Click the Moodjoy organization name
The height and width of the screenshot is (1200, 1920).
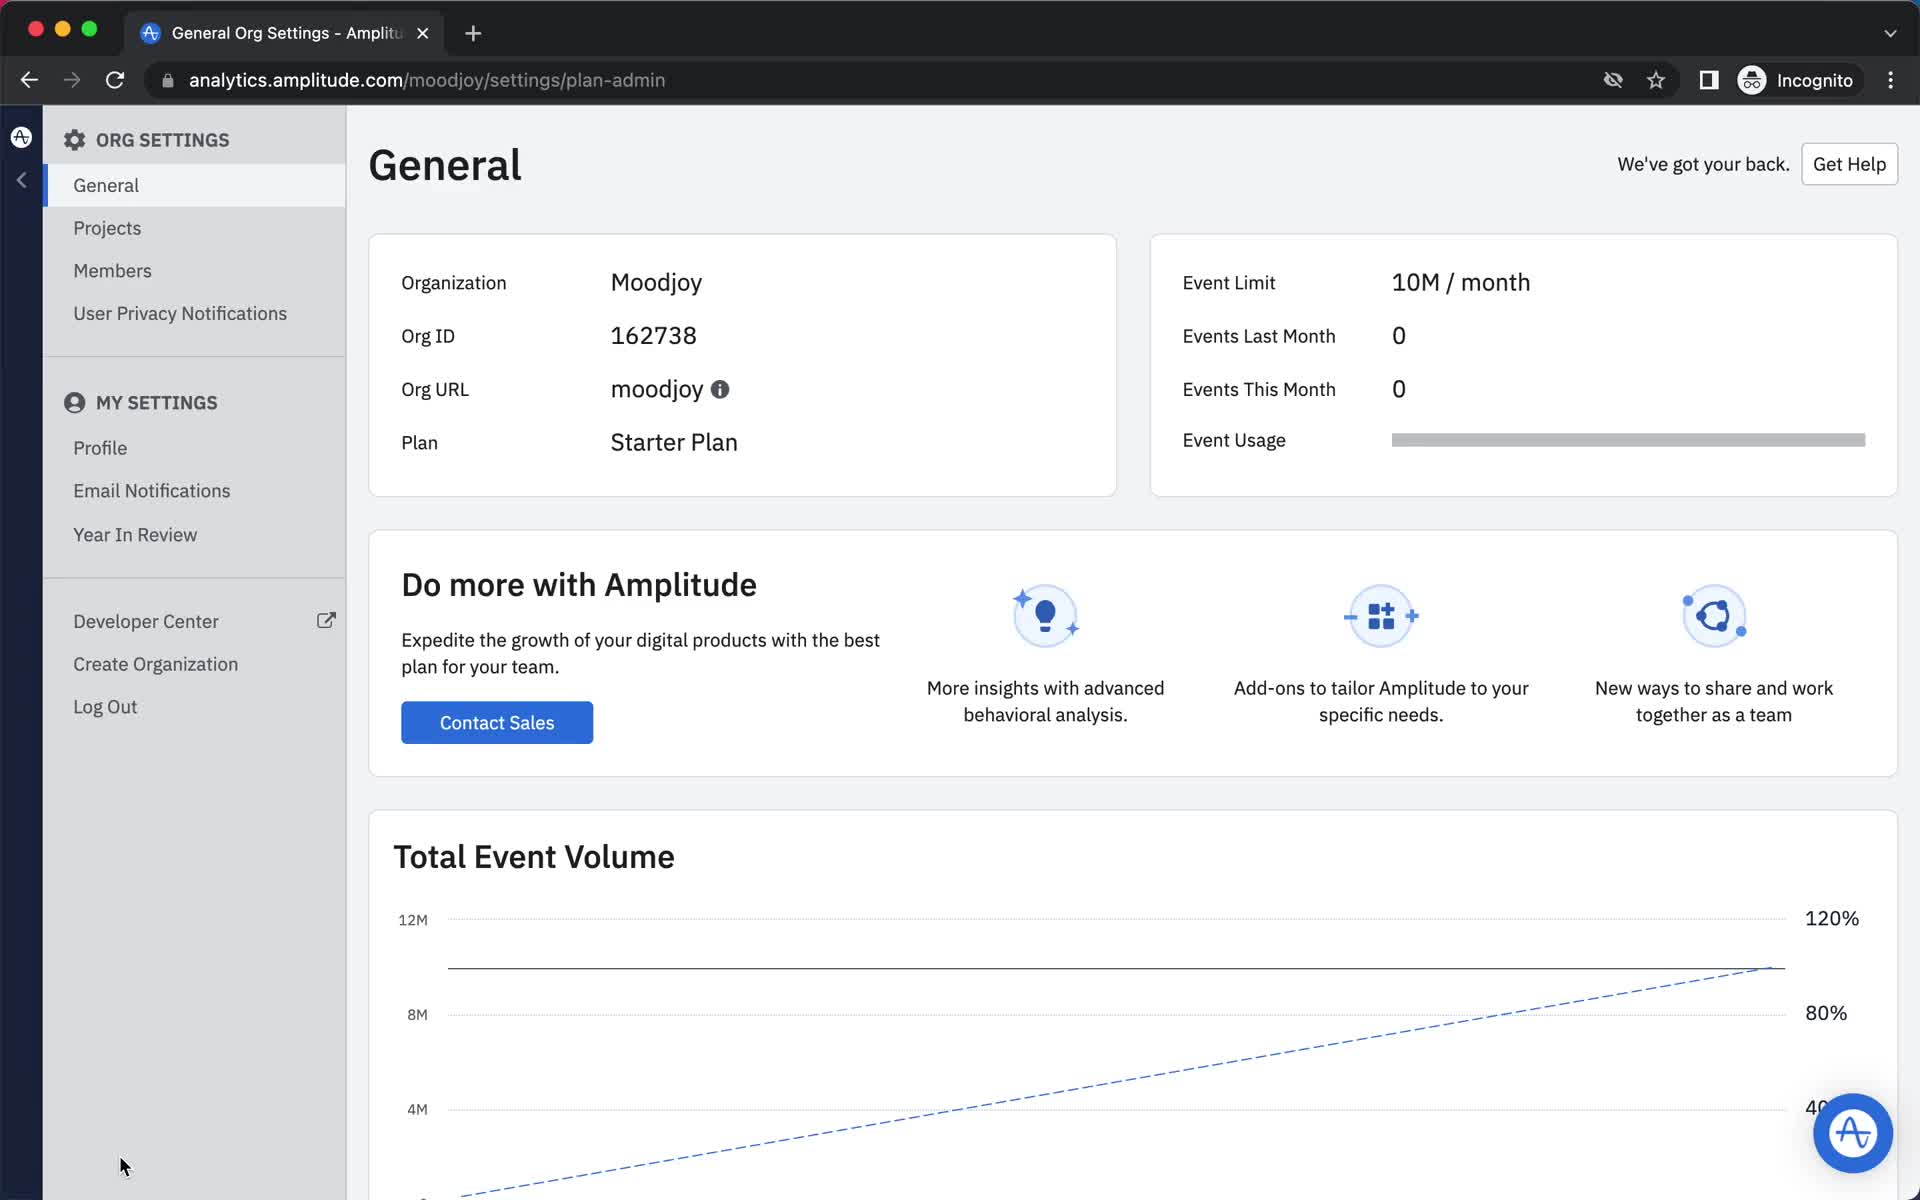[x=656, y=283]
